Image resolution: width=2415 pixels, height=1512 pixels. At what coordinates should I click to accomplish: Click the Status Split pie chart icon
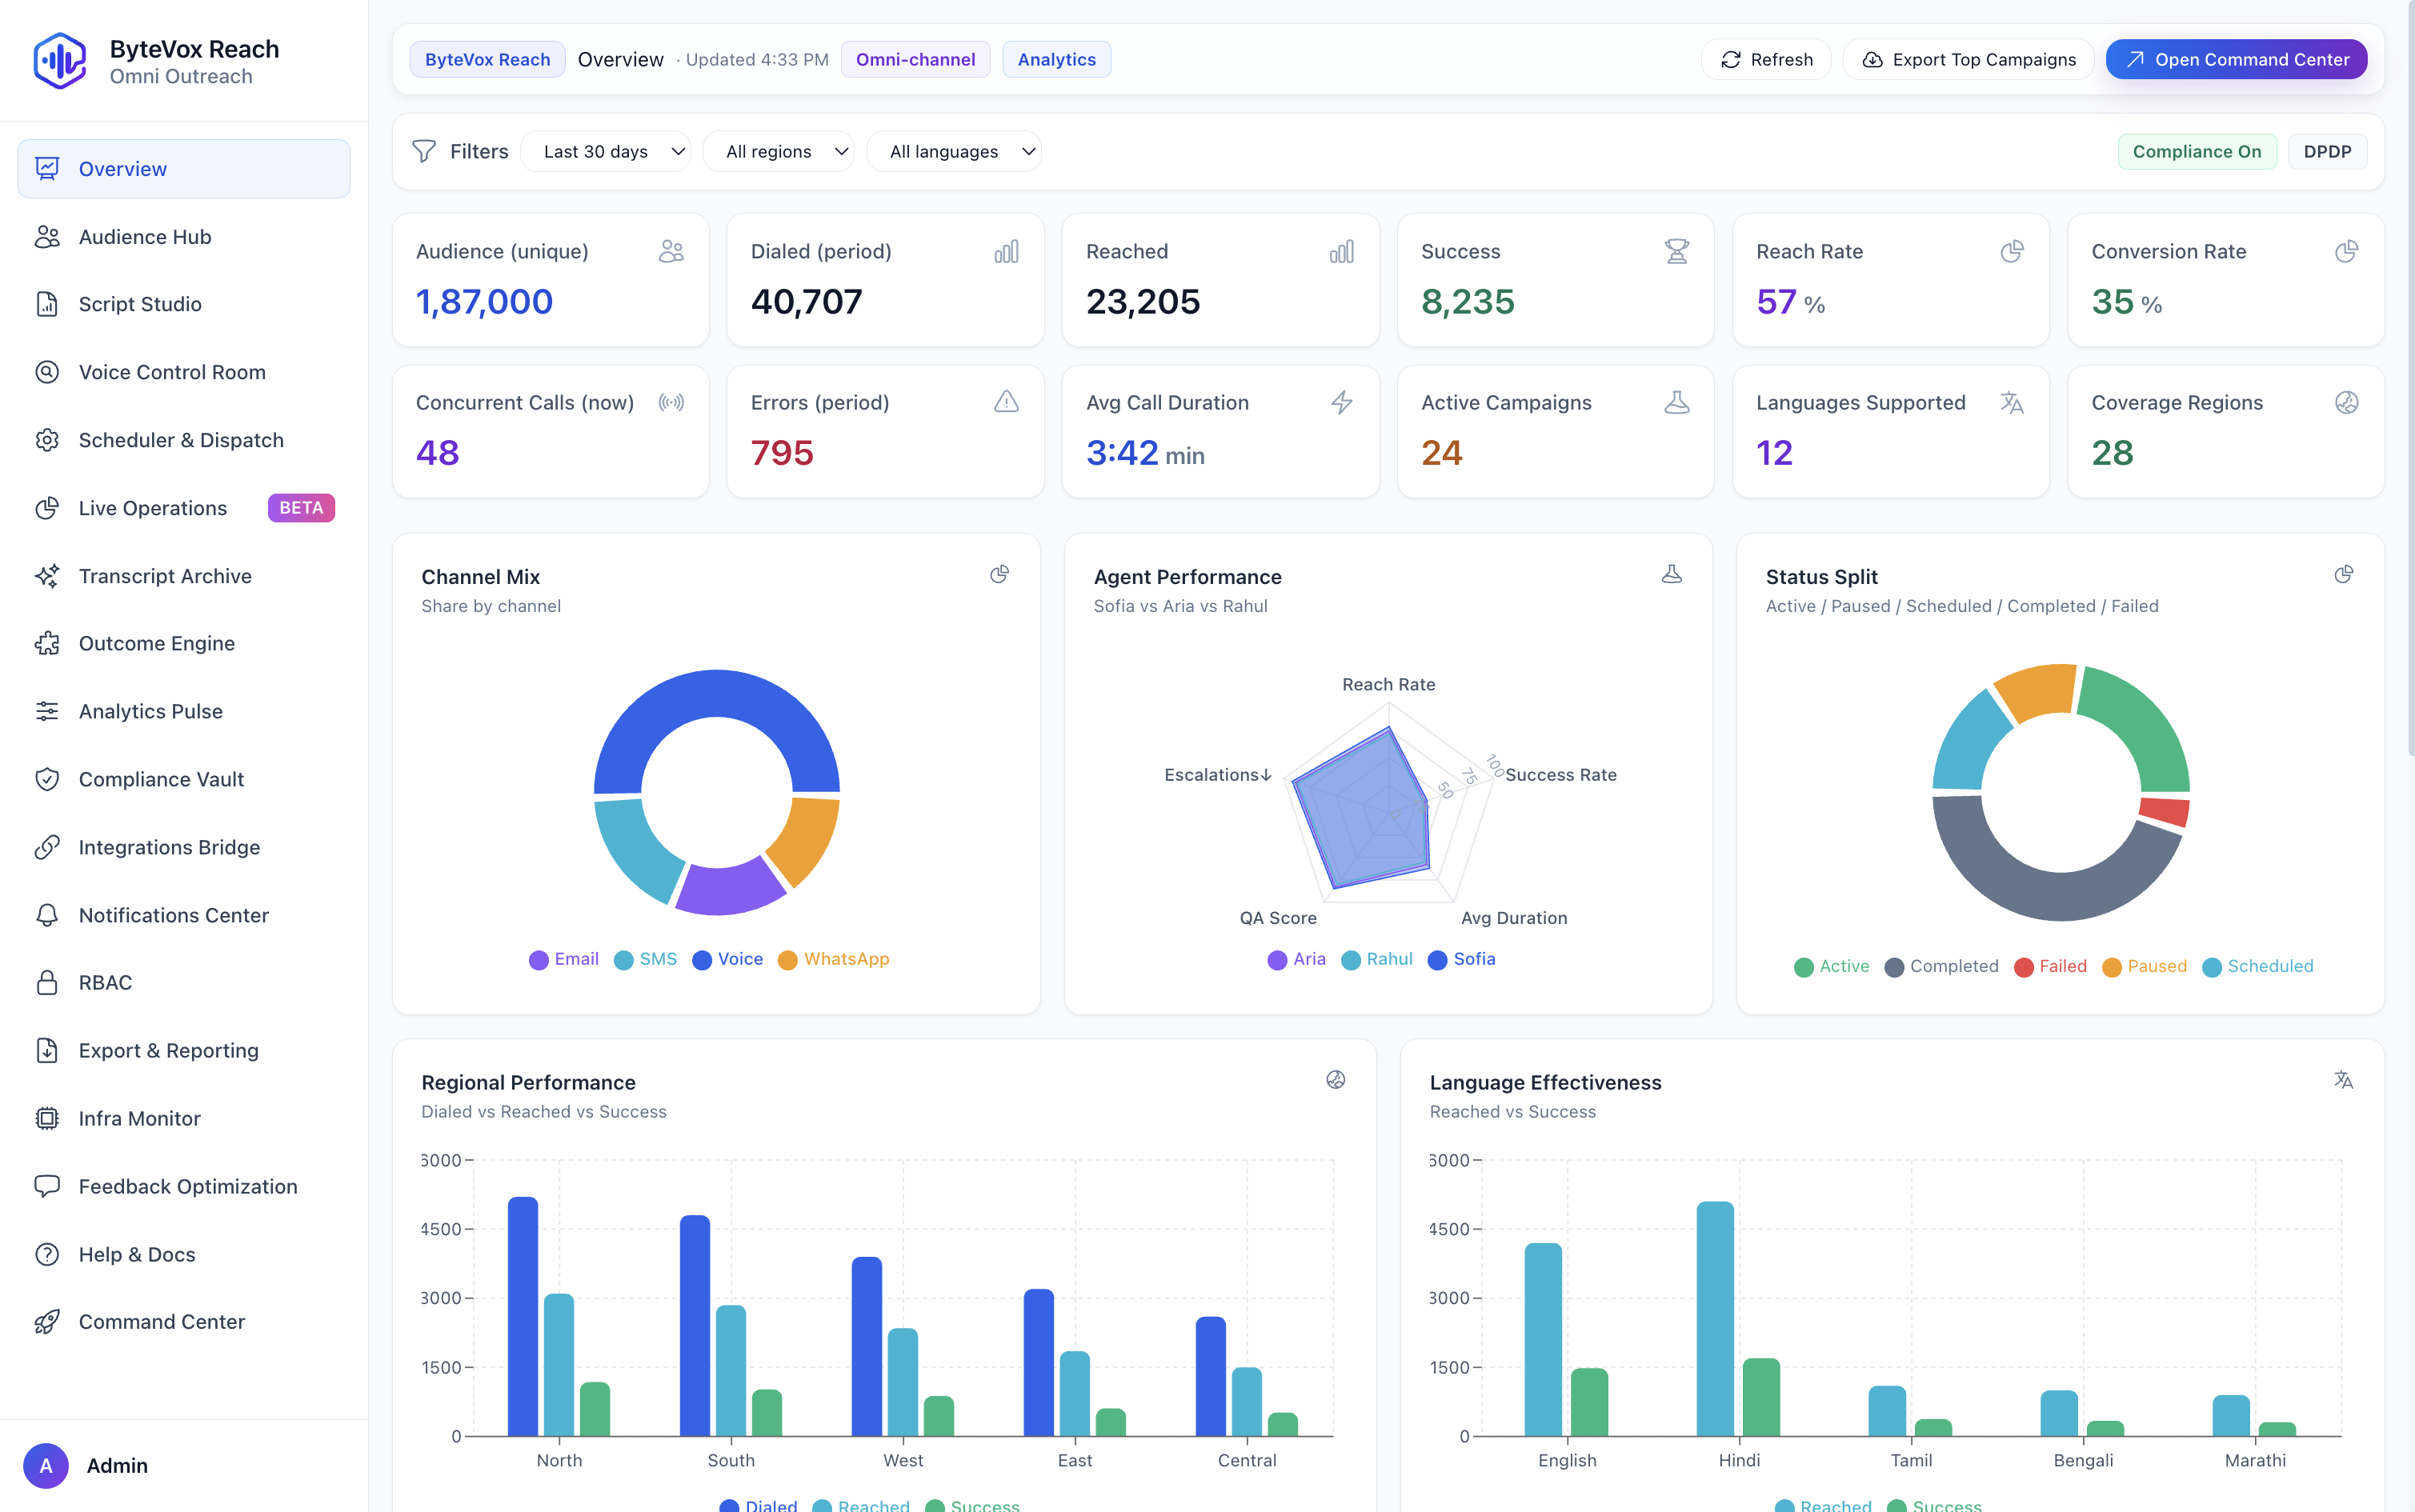click(x=2343, y=575)
